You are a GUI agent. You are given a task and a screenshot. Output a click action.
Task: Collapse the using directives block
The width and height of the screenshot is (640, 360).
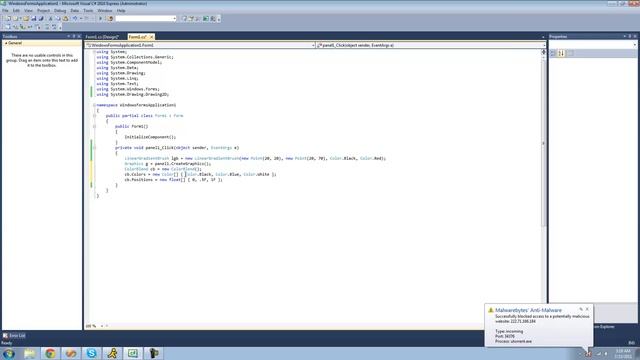tap(94, 52)
